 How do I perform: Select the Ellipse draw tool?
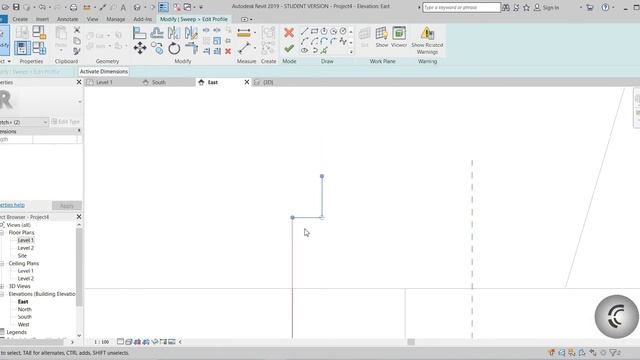click(x=304, y=51)
